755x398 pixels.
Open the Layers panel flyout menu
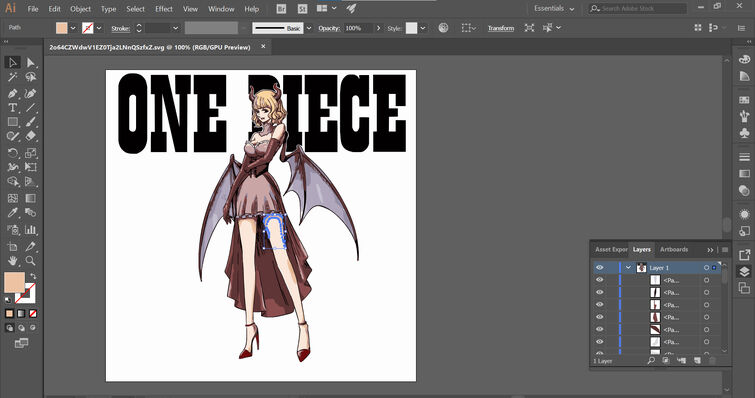pos(725,250)
